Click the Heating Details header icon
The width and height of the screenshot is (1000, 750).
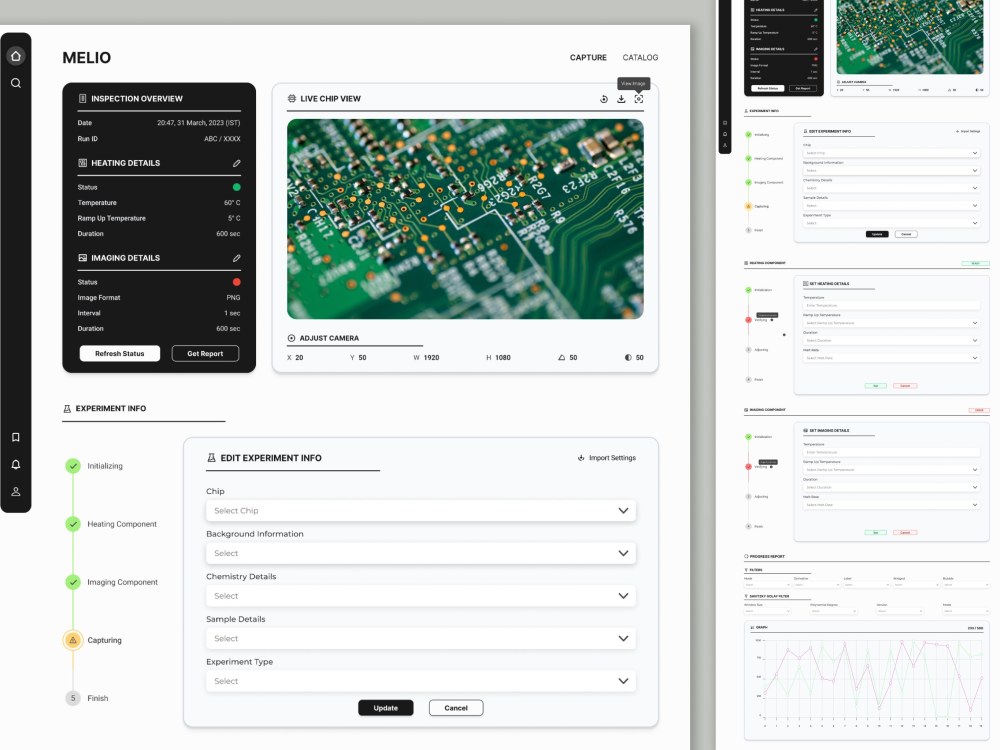tap(82, 163)
